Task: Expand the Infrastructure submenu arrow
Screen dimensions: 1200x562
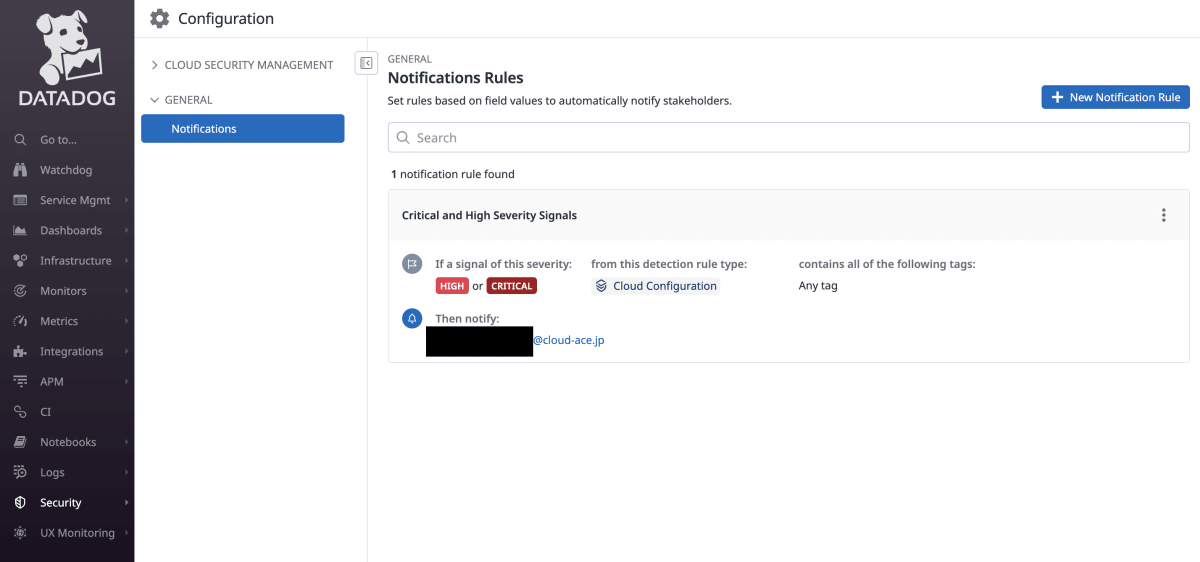Action: pos(127,261)
